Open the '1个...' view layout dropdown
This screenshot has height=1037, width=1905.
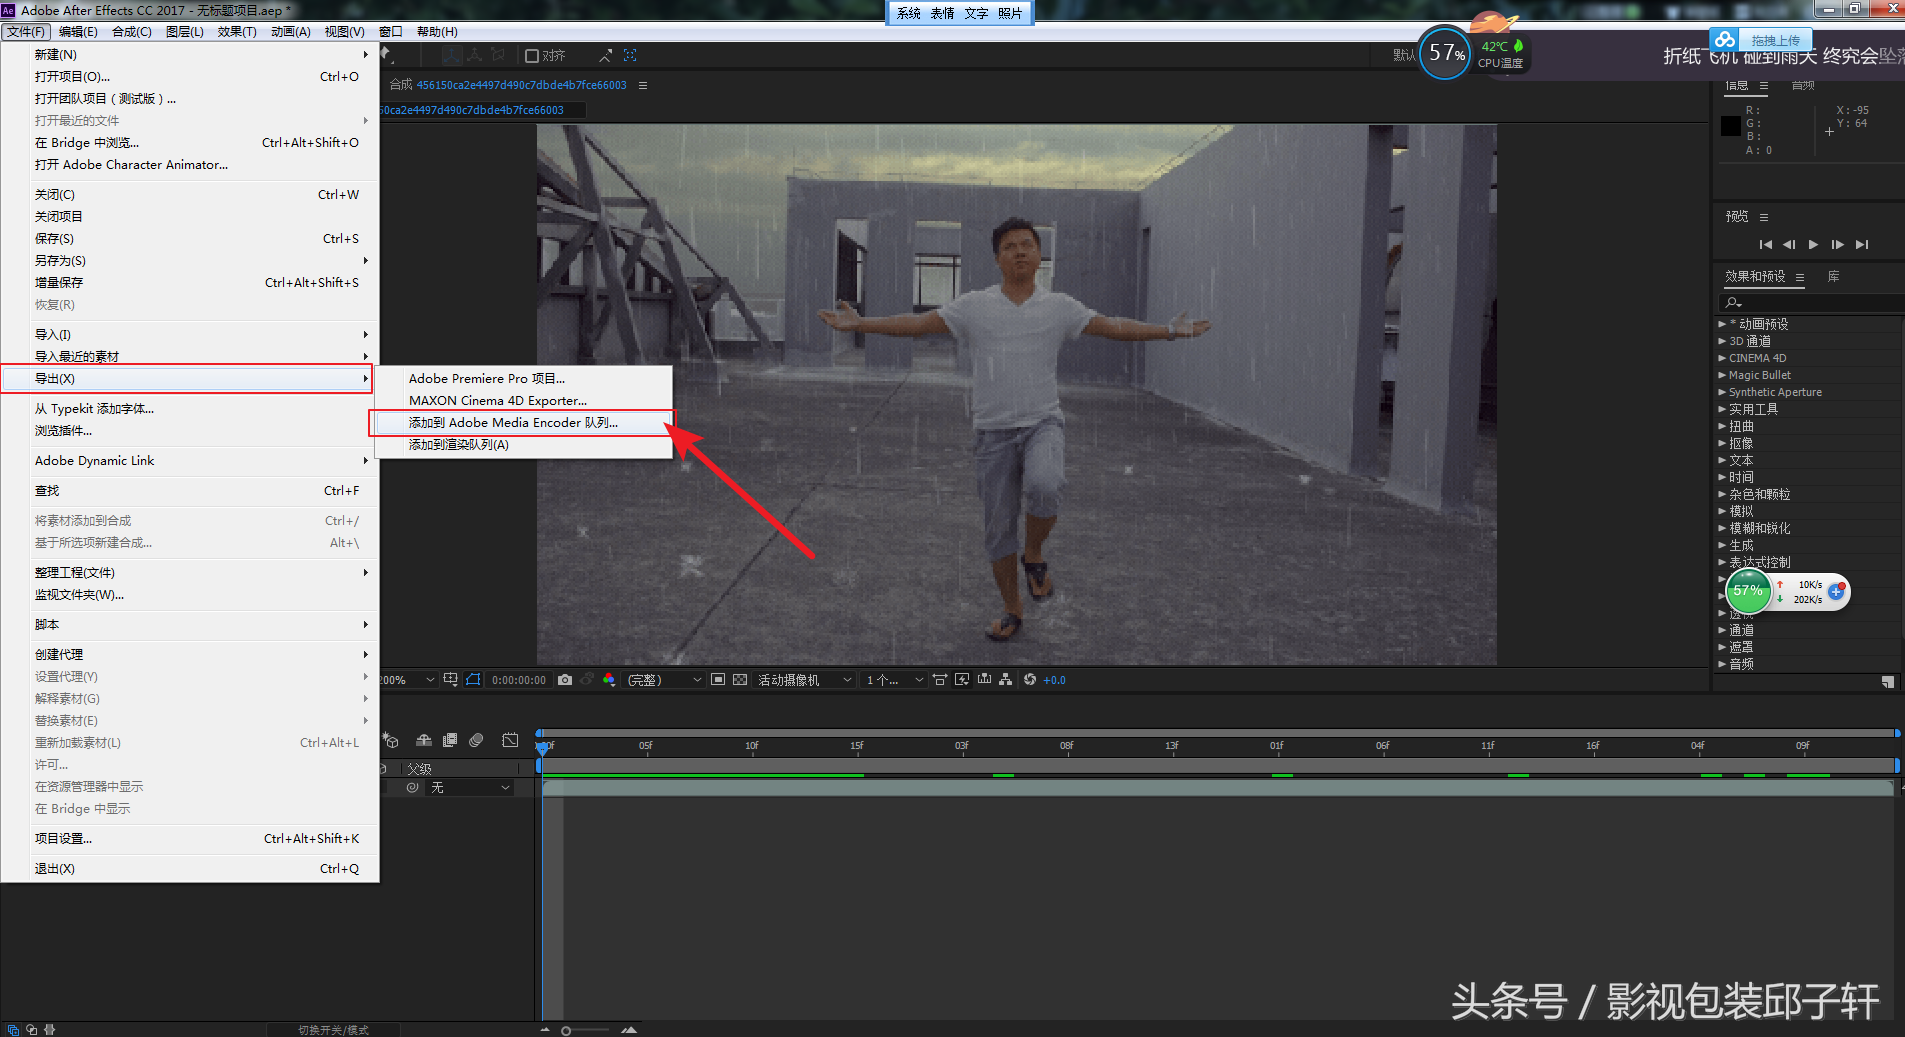(x=895, y=680)
